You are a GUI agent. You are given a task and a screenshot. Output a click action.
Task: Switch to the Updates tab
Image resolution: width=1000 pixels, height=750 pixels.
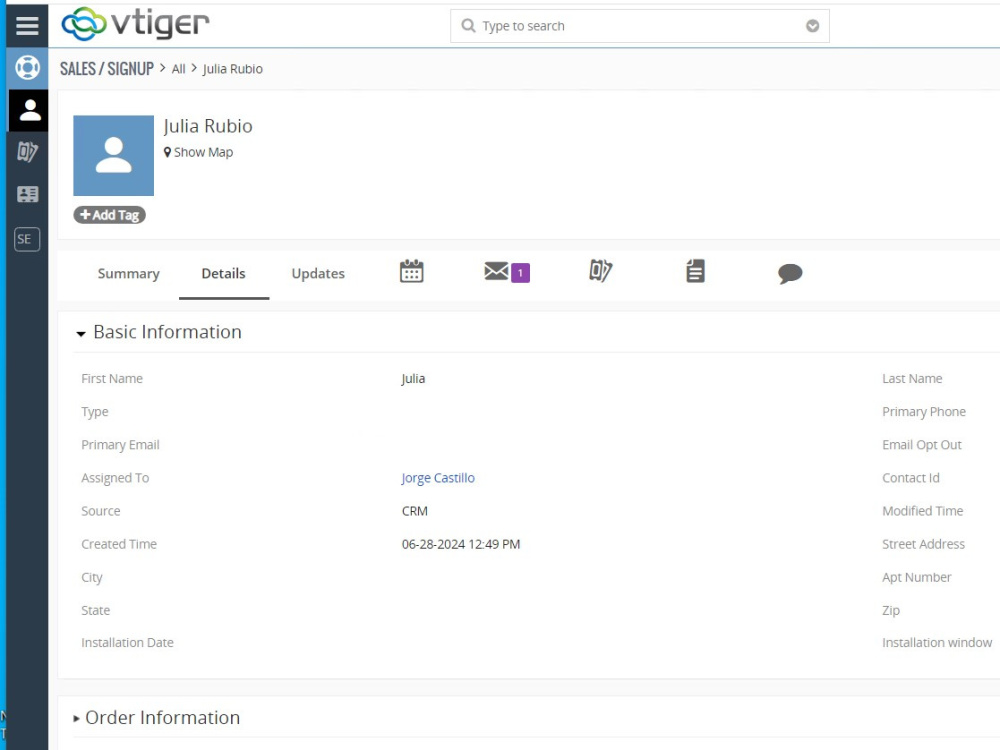318,274
